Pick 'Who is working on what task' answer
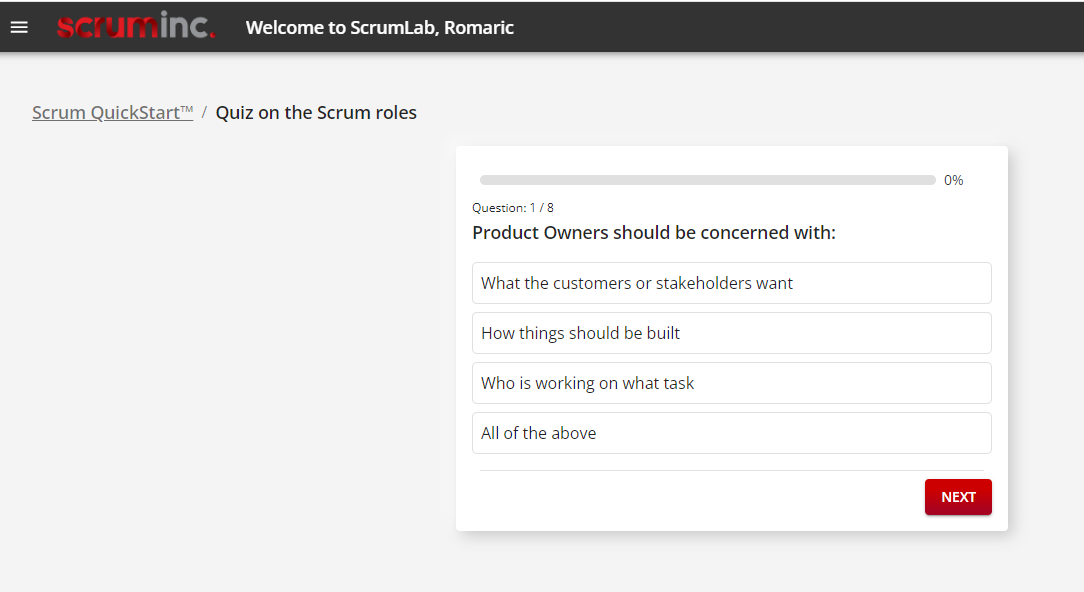 tap(731, 383)
